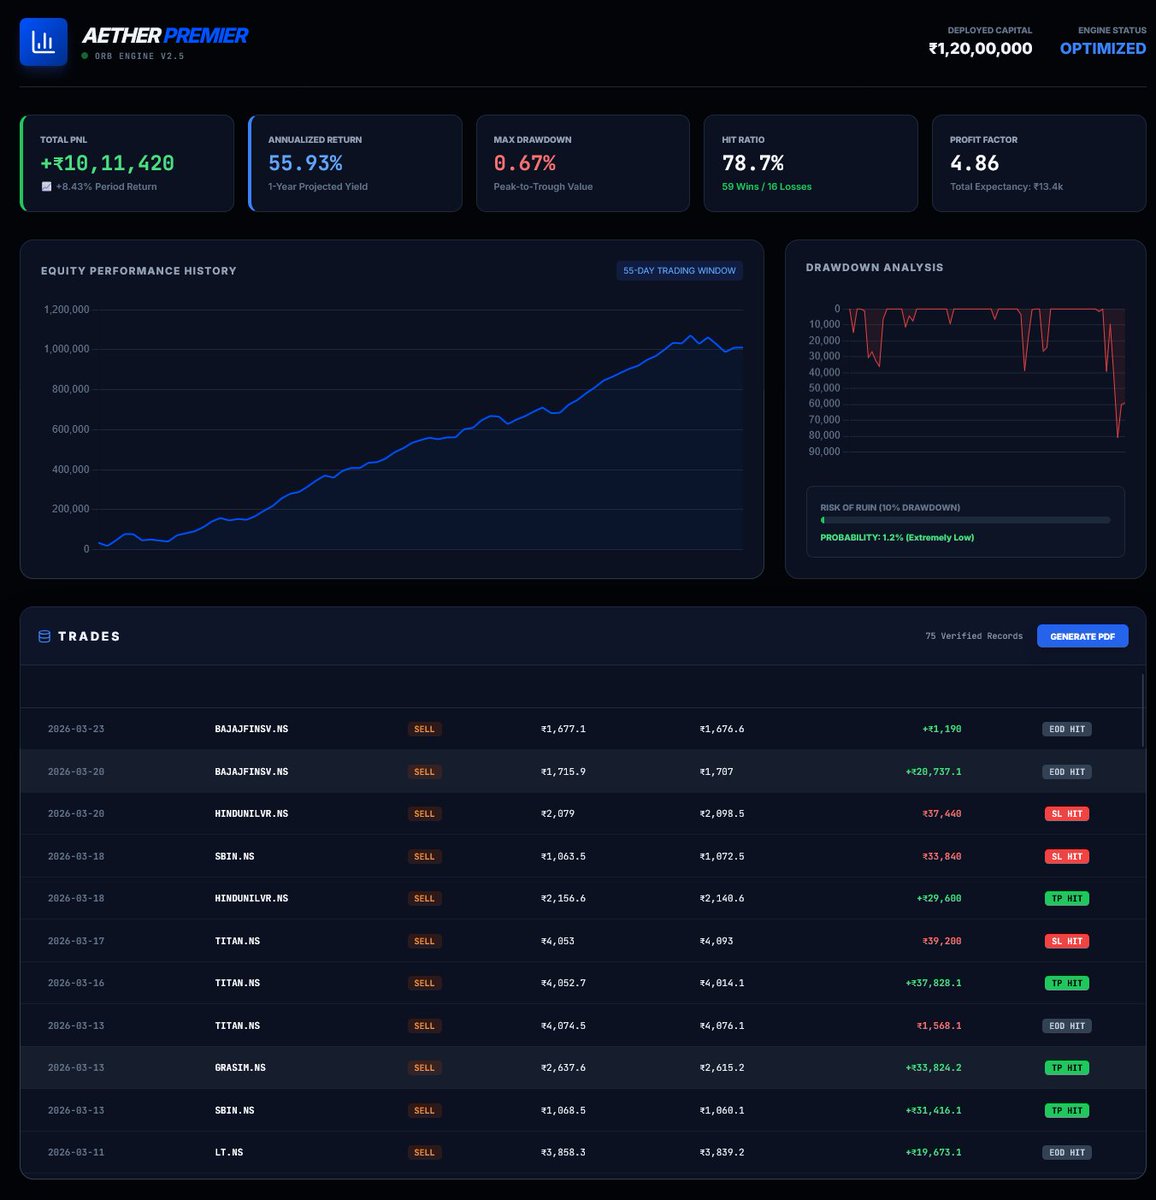Image resolution: width=1156 pixels, height=1200 pixels.
Task: Click the 75 Verified Records label
Action: (x=974, y=636)
